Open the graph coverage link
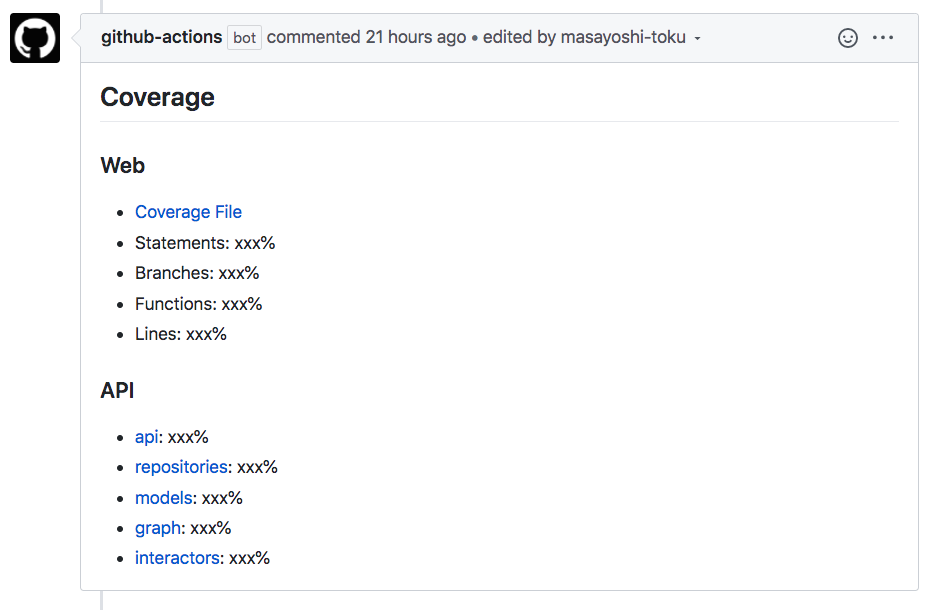Screen dimensions: 940x610 click(x=157, y=527)
